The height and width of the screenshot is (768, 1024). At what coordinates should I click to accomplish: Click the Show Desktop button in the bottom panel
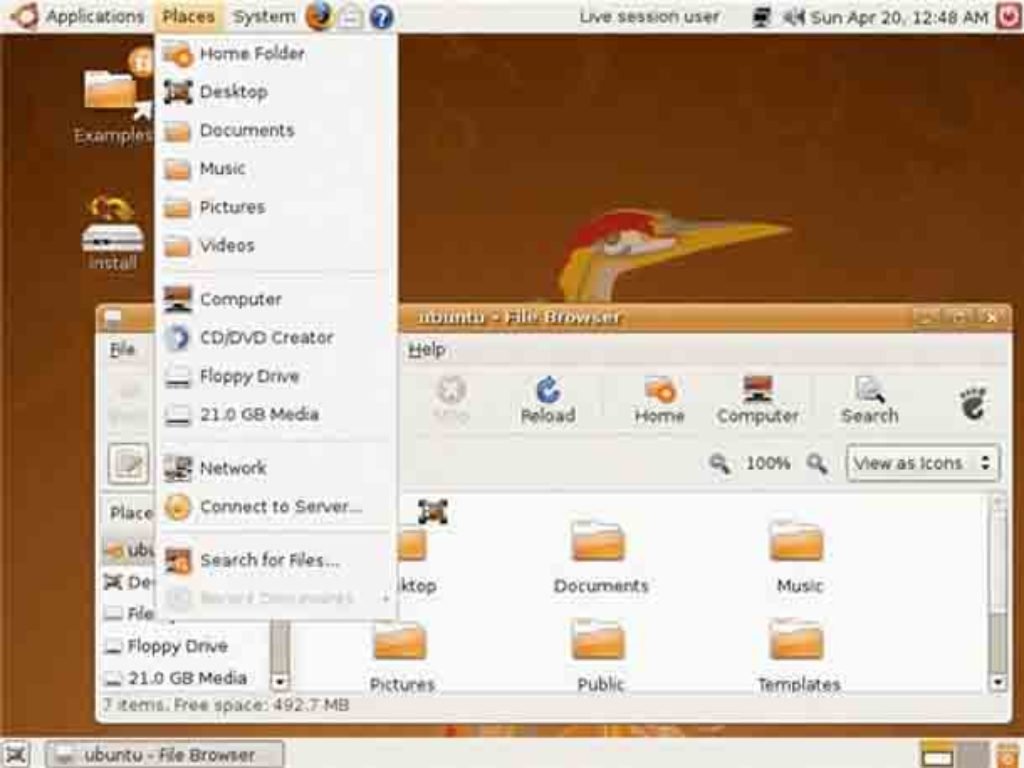(16, 754)
